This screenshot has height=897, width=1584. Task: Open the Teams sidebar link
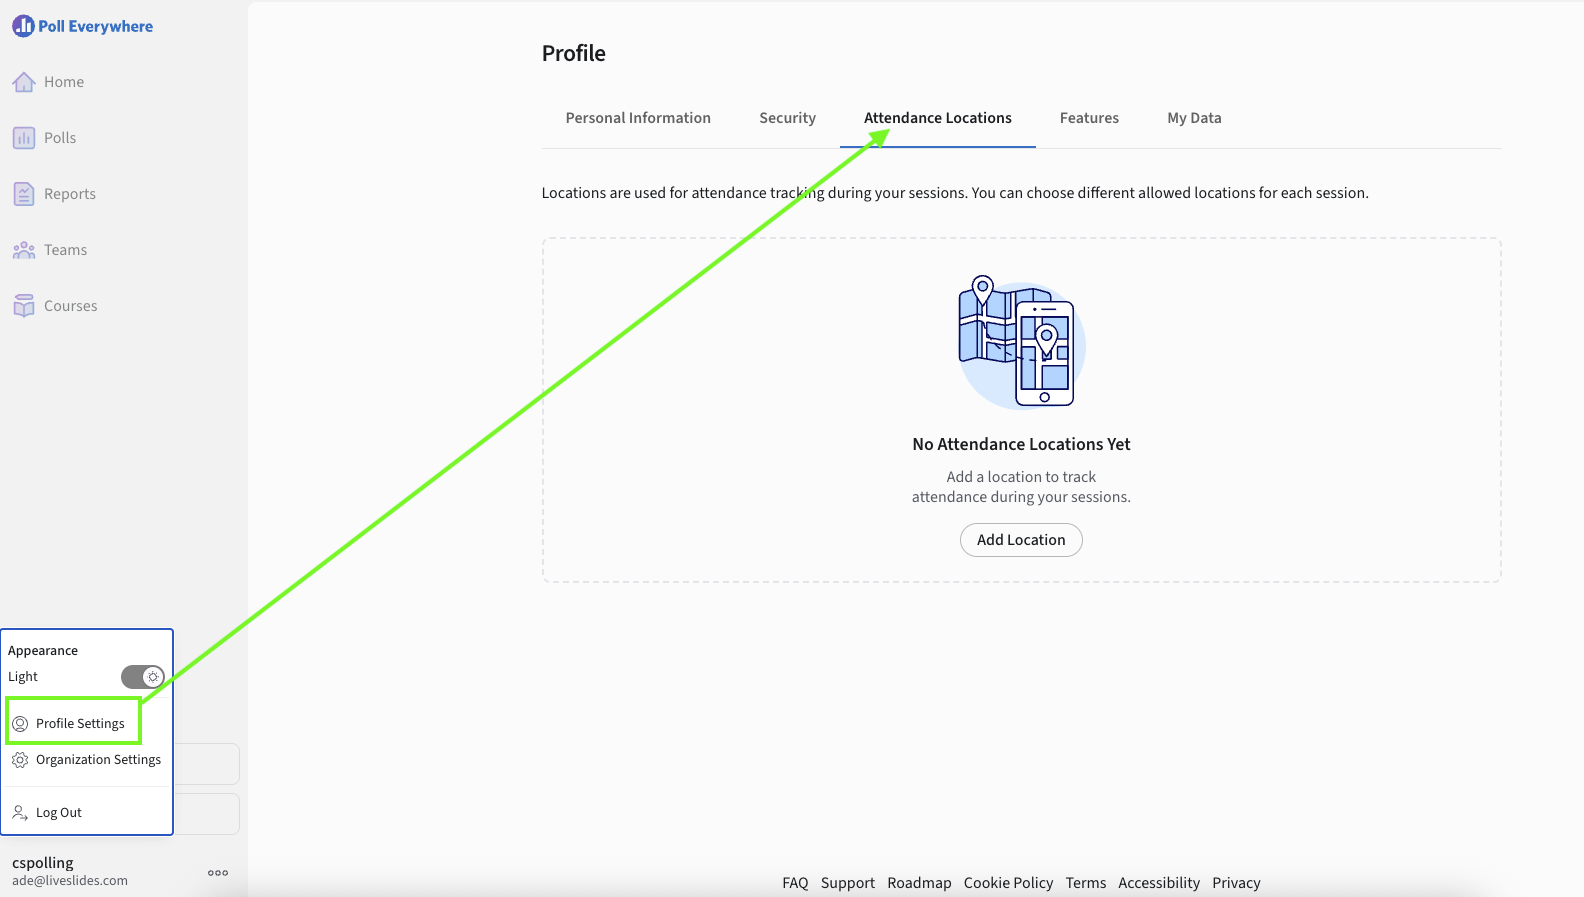click(x=65, y=250)
